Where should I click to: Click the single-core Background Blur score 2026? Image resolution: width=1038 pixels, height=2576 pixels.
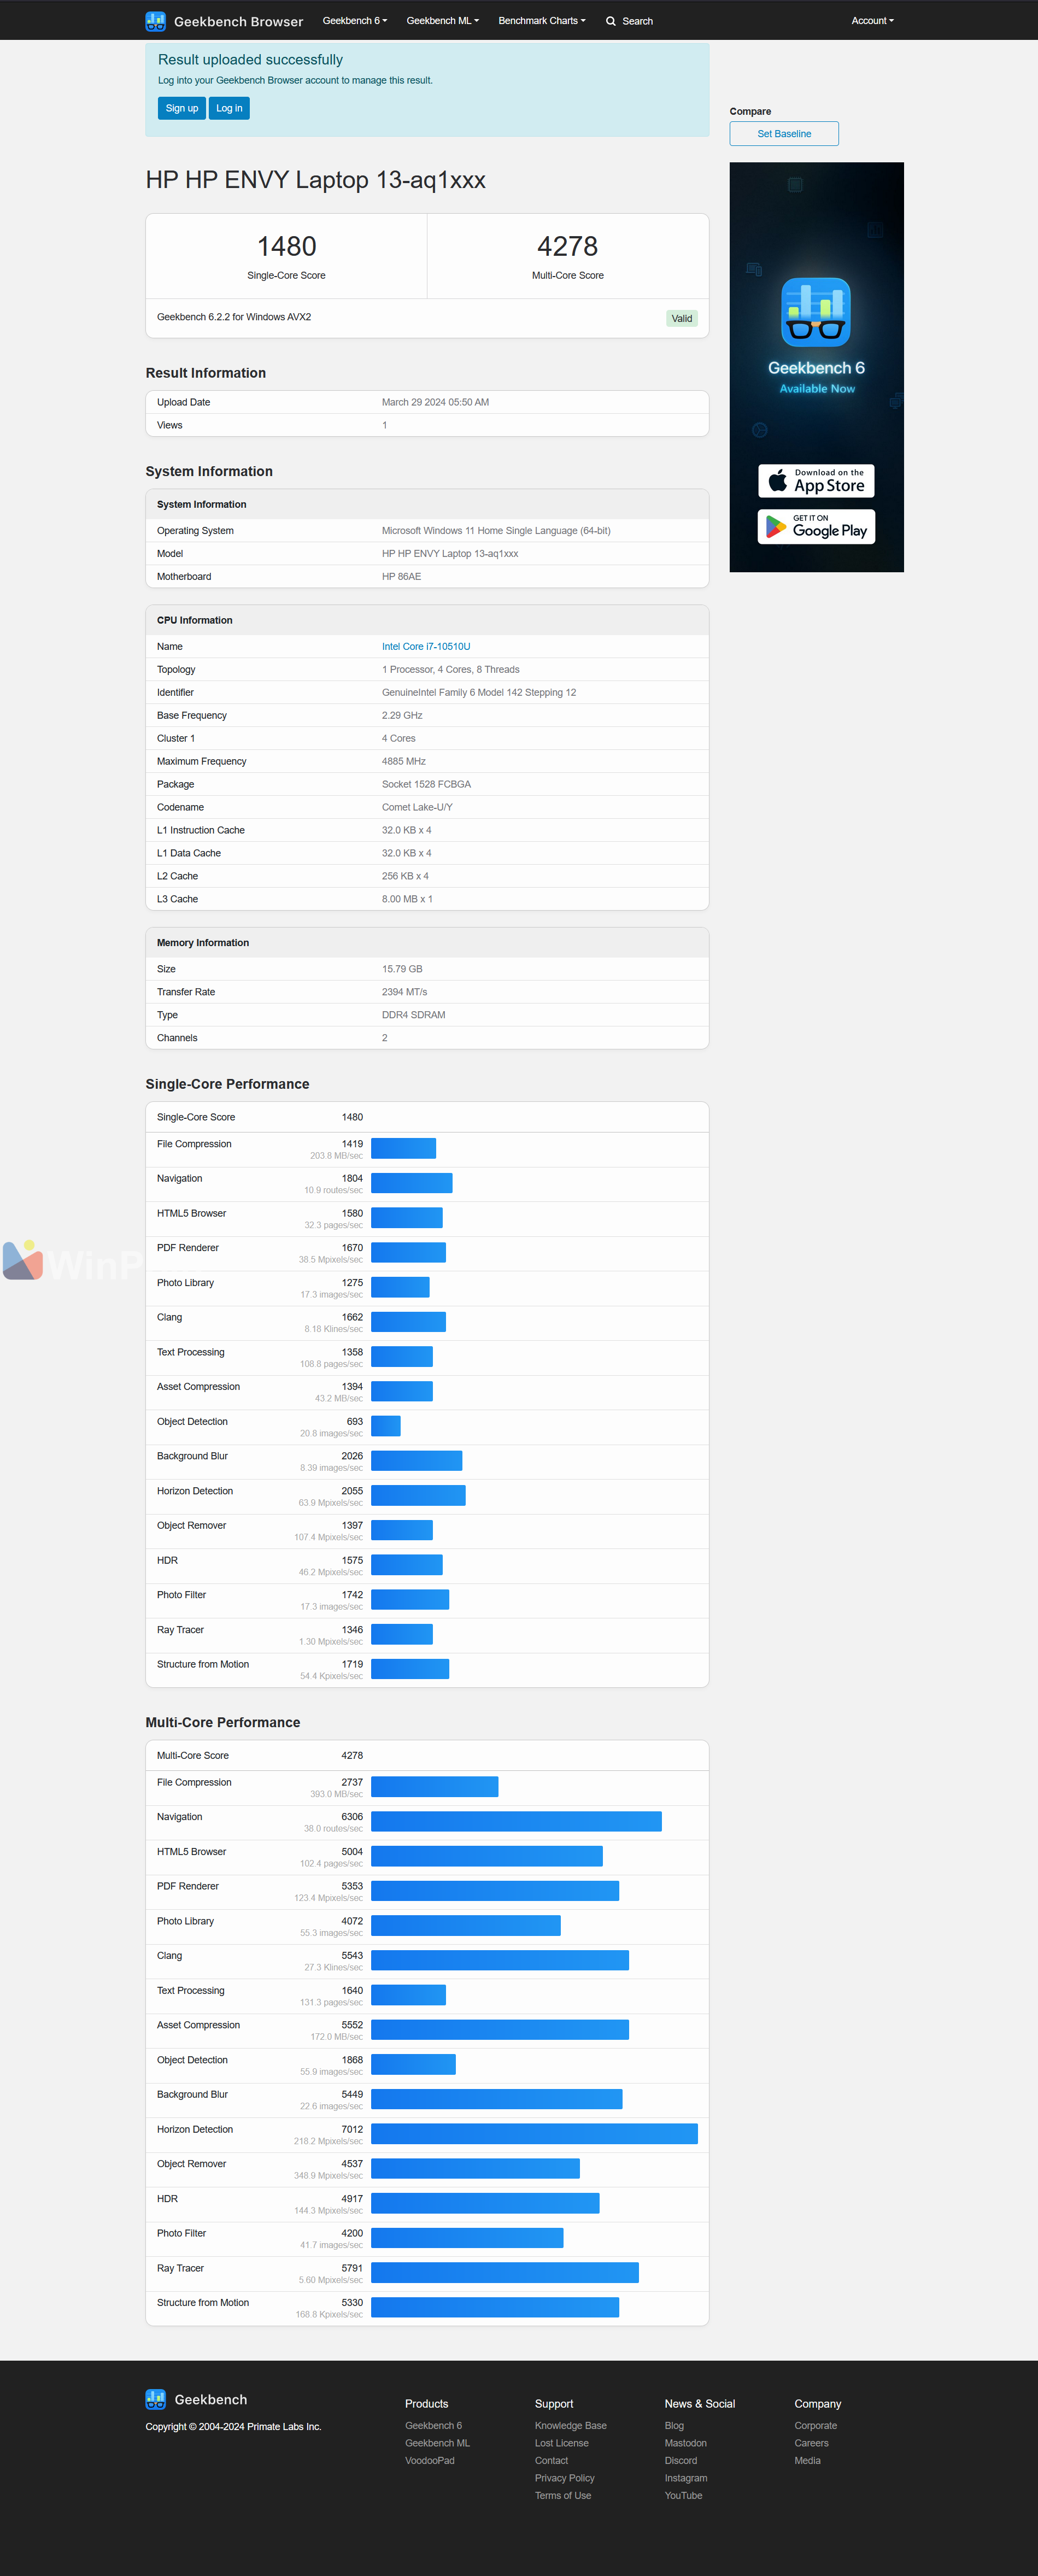(352, 1456)
